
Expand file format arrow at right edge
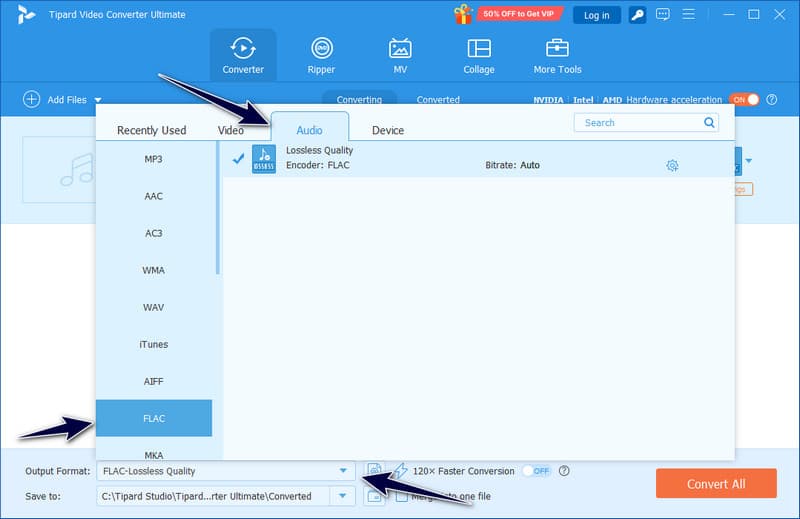click(748, 161)
